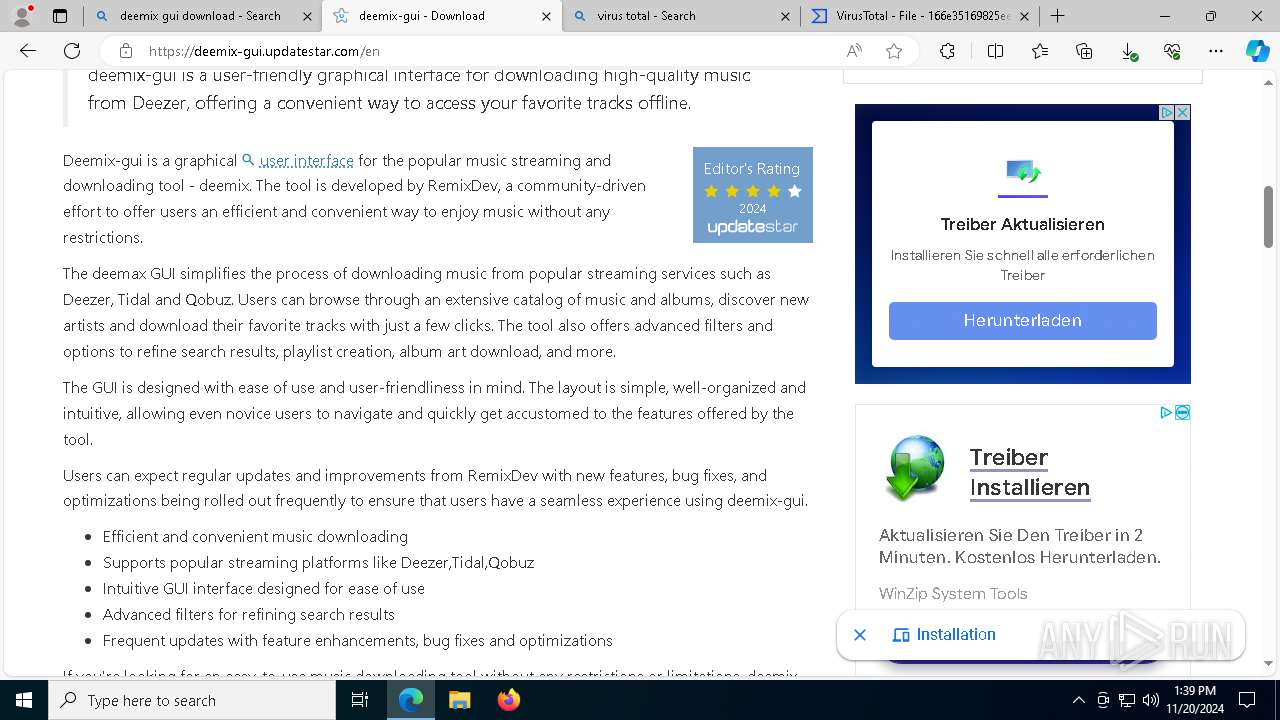Open the browser profile icon
The image size is (1280, 720).
coord(22,16)
